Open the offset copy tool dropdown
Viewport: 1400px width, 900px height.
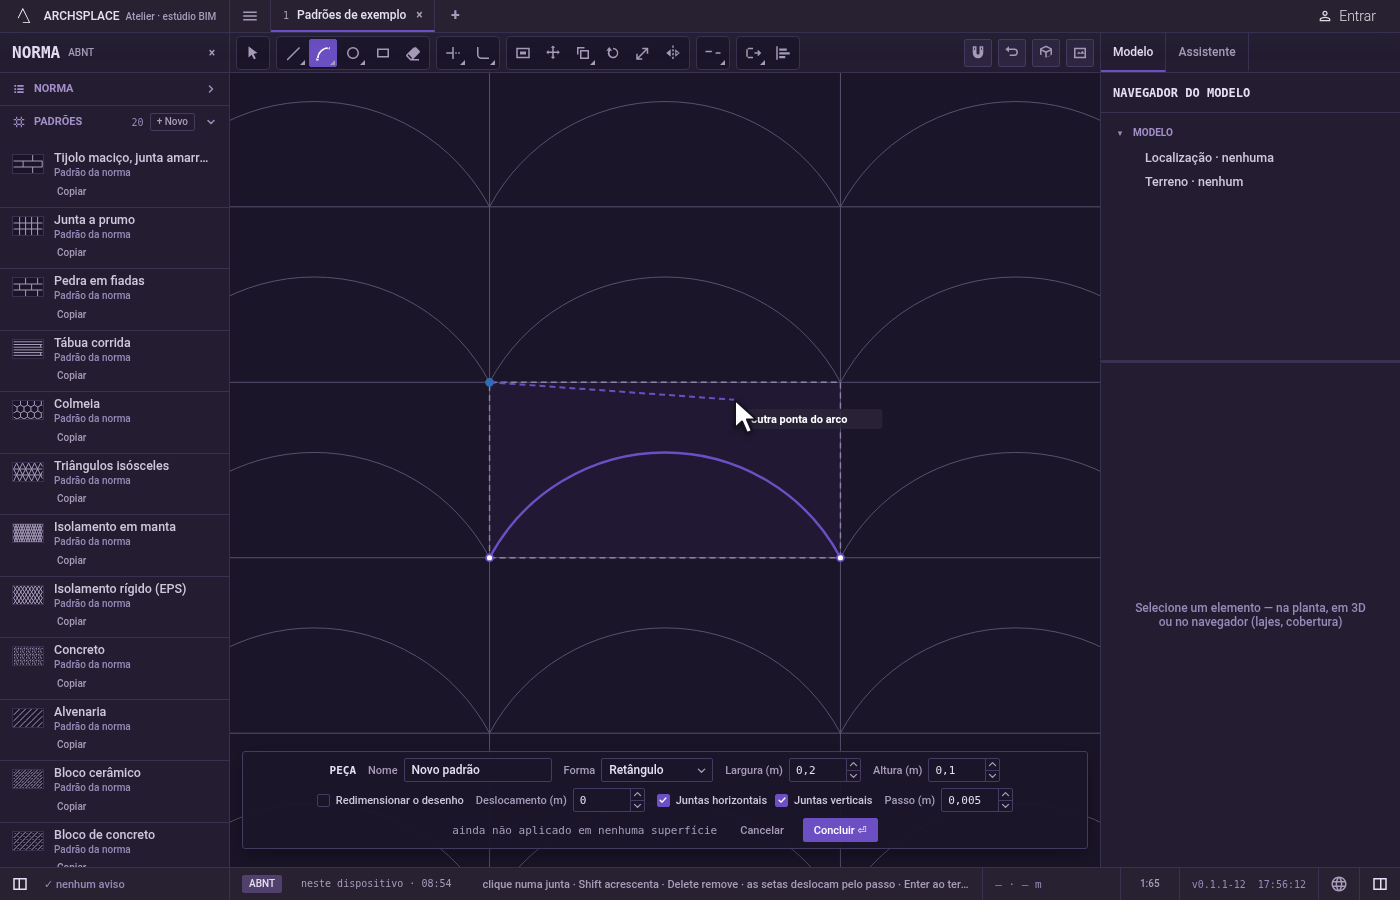[x=583, y=53]
